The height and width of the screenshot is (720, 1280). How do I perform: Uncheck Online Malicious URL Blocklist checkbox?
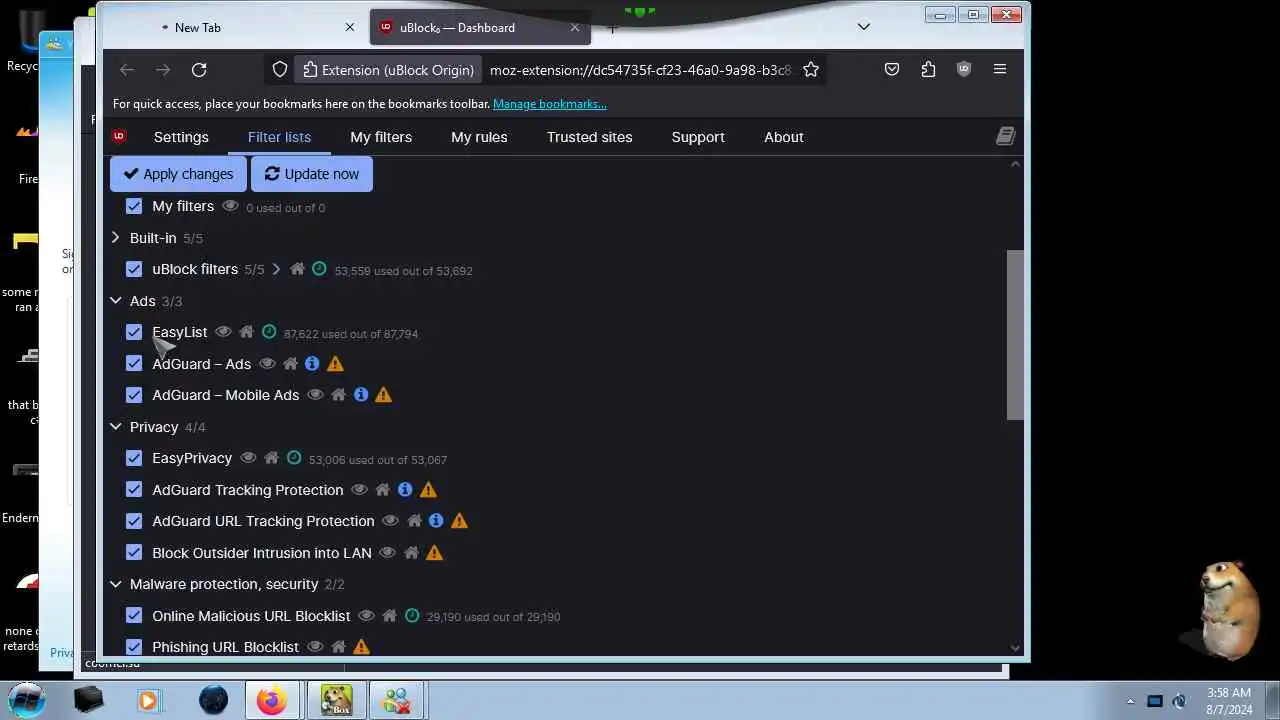[134, 615]
